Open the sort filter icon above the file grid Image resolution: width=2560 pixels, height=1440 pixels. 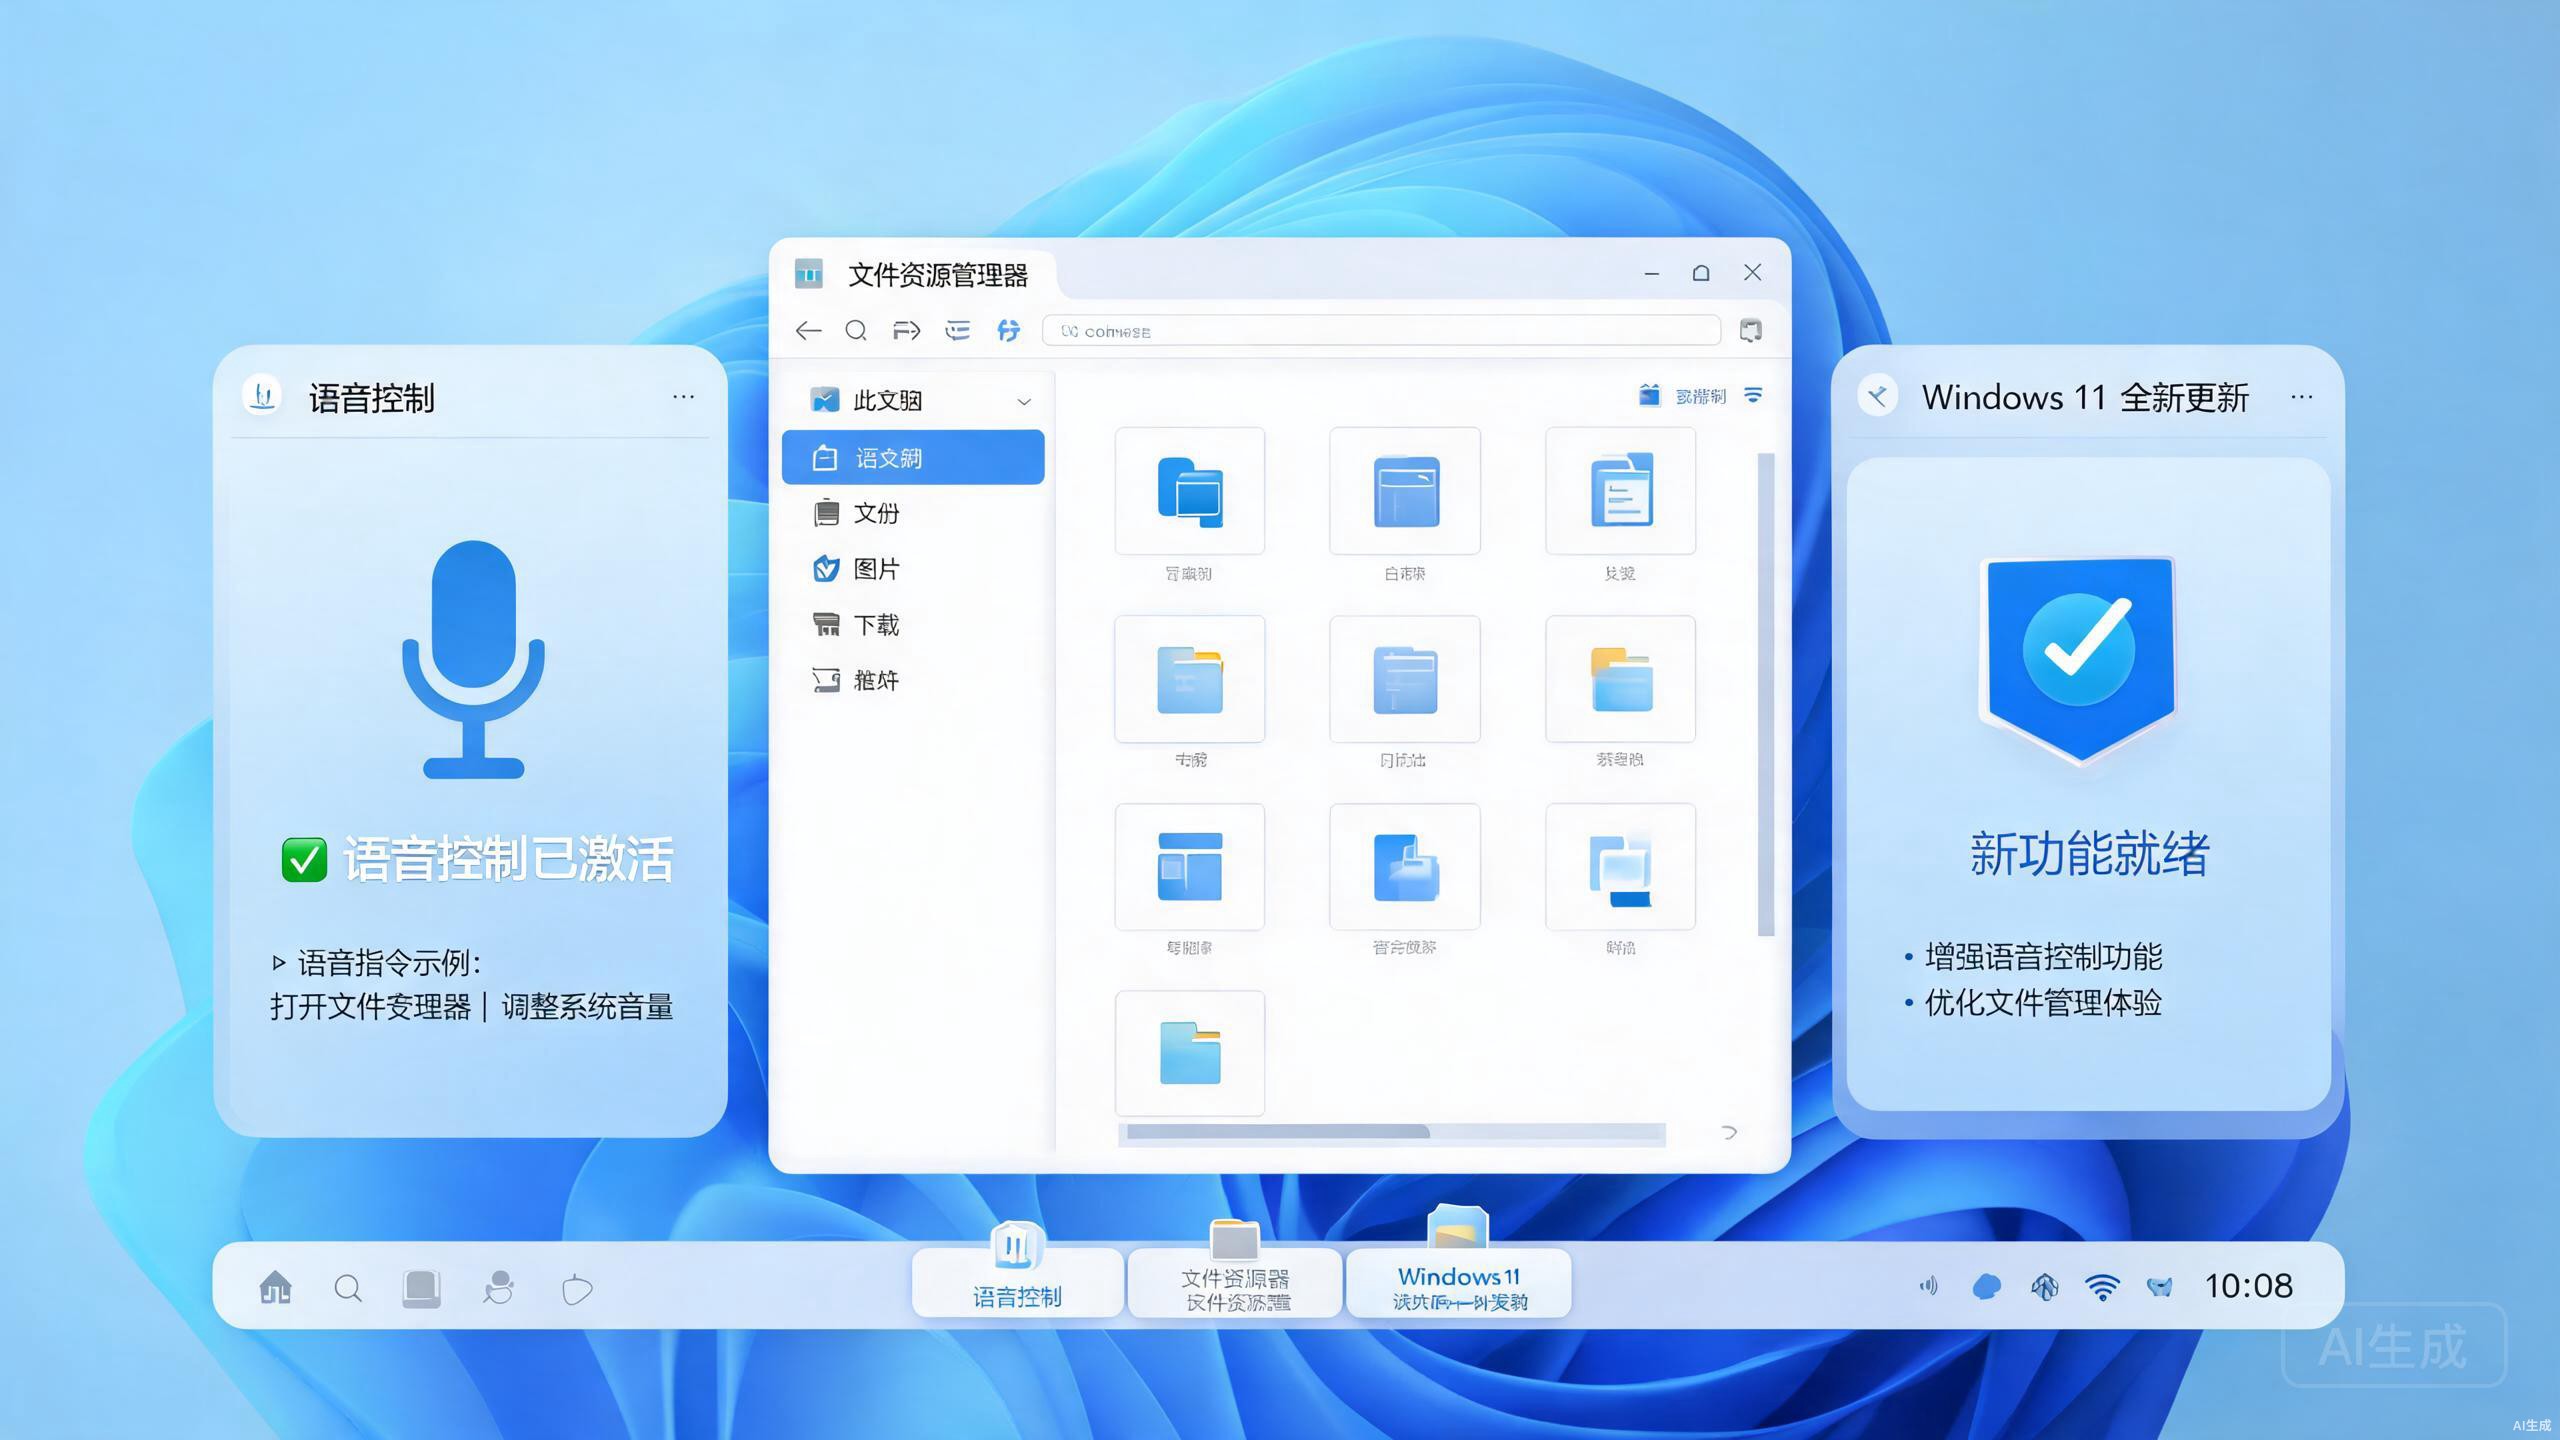[1753, 396]
